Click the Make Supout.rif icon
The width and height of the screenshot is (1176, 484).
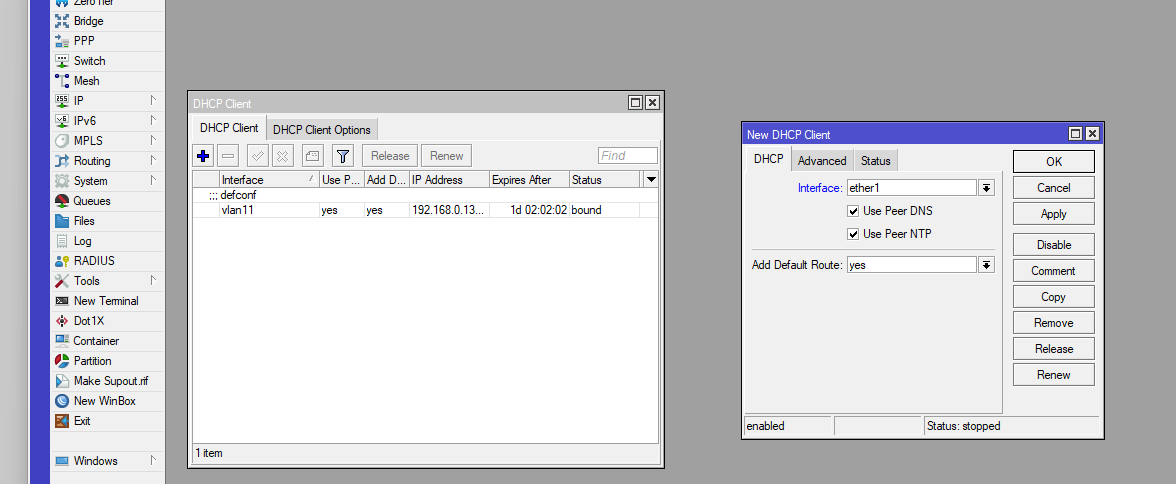click(62, 381)
